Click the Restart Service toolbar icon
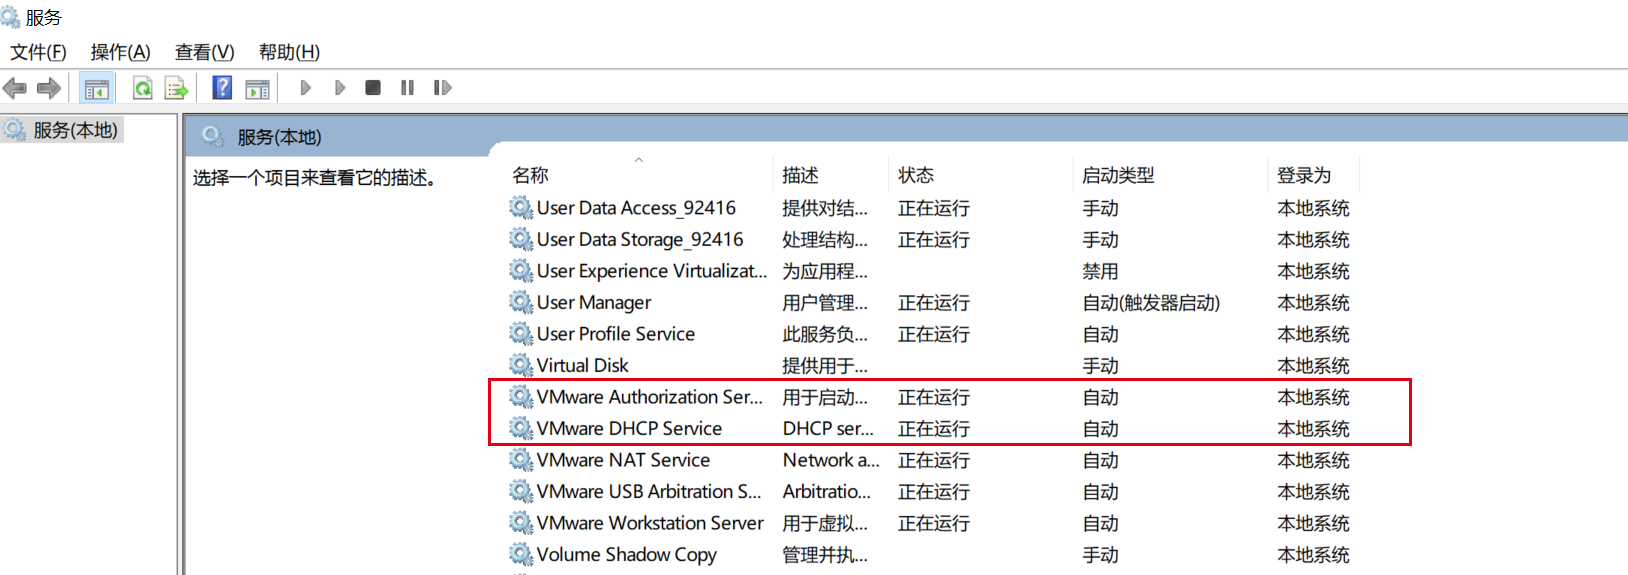 point(442,88)
